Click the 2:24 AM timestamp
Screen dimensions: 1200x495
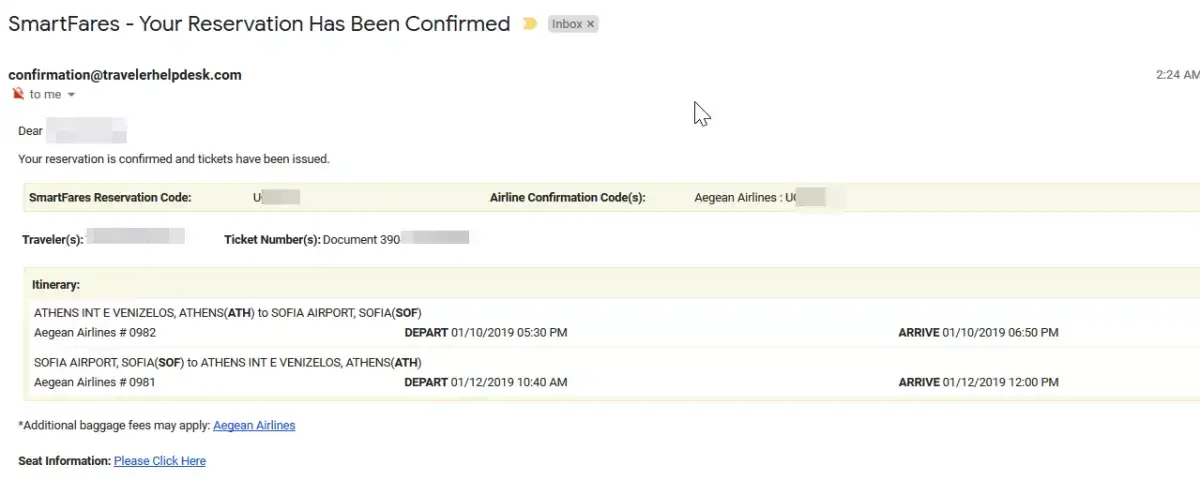(1178, 75)
